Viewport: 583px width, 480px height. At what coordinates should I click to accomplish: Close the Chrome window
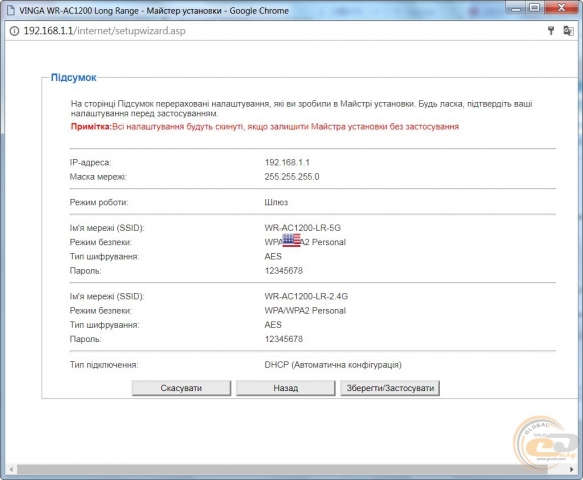562,8
